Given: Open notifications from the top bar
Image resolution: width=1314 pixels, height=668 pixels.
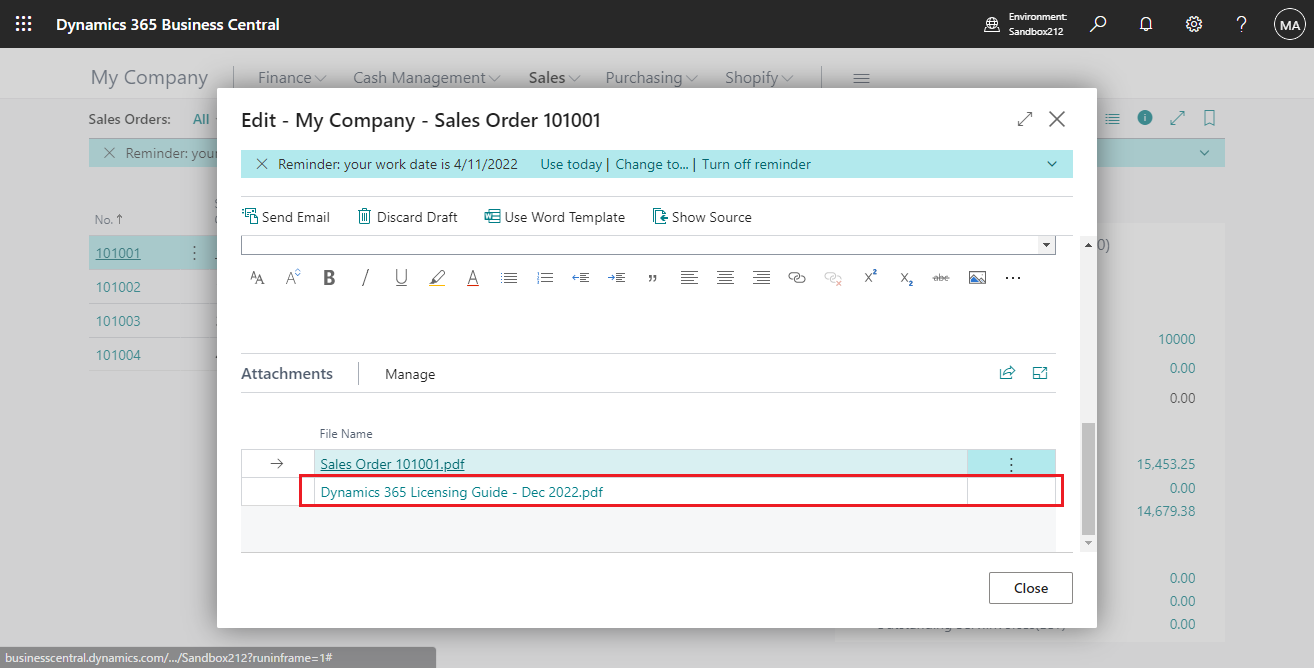Looking at the screenshot, I should tap(1145, 23).
